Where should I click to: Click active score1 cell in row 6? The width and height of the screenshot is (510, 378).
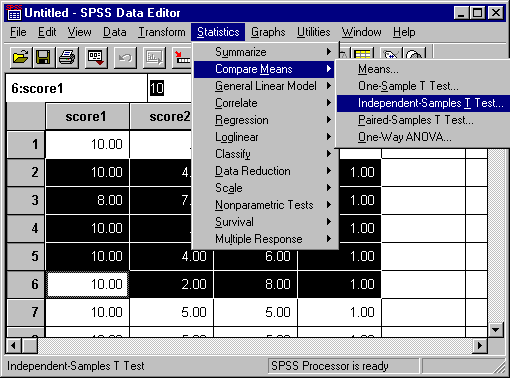click(x=87, y=284)
